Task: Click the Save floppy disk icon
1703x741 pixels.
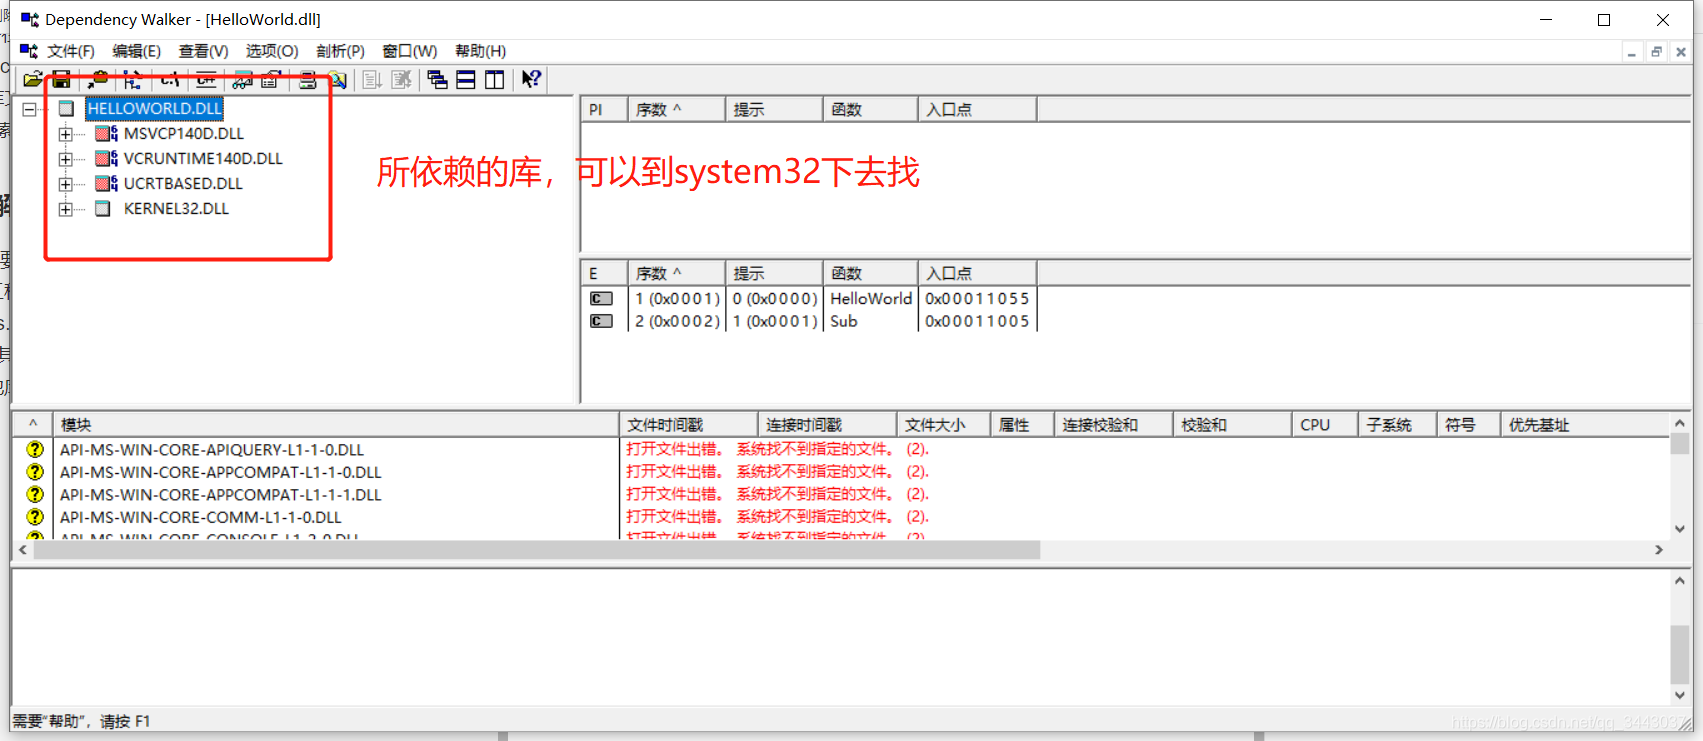Action: pyautogui.click(x=61, y=80)
